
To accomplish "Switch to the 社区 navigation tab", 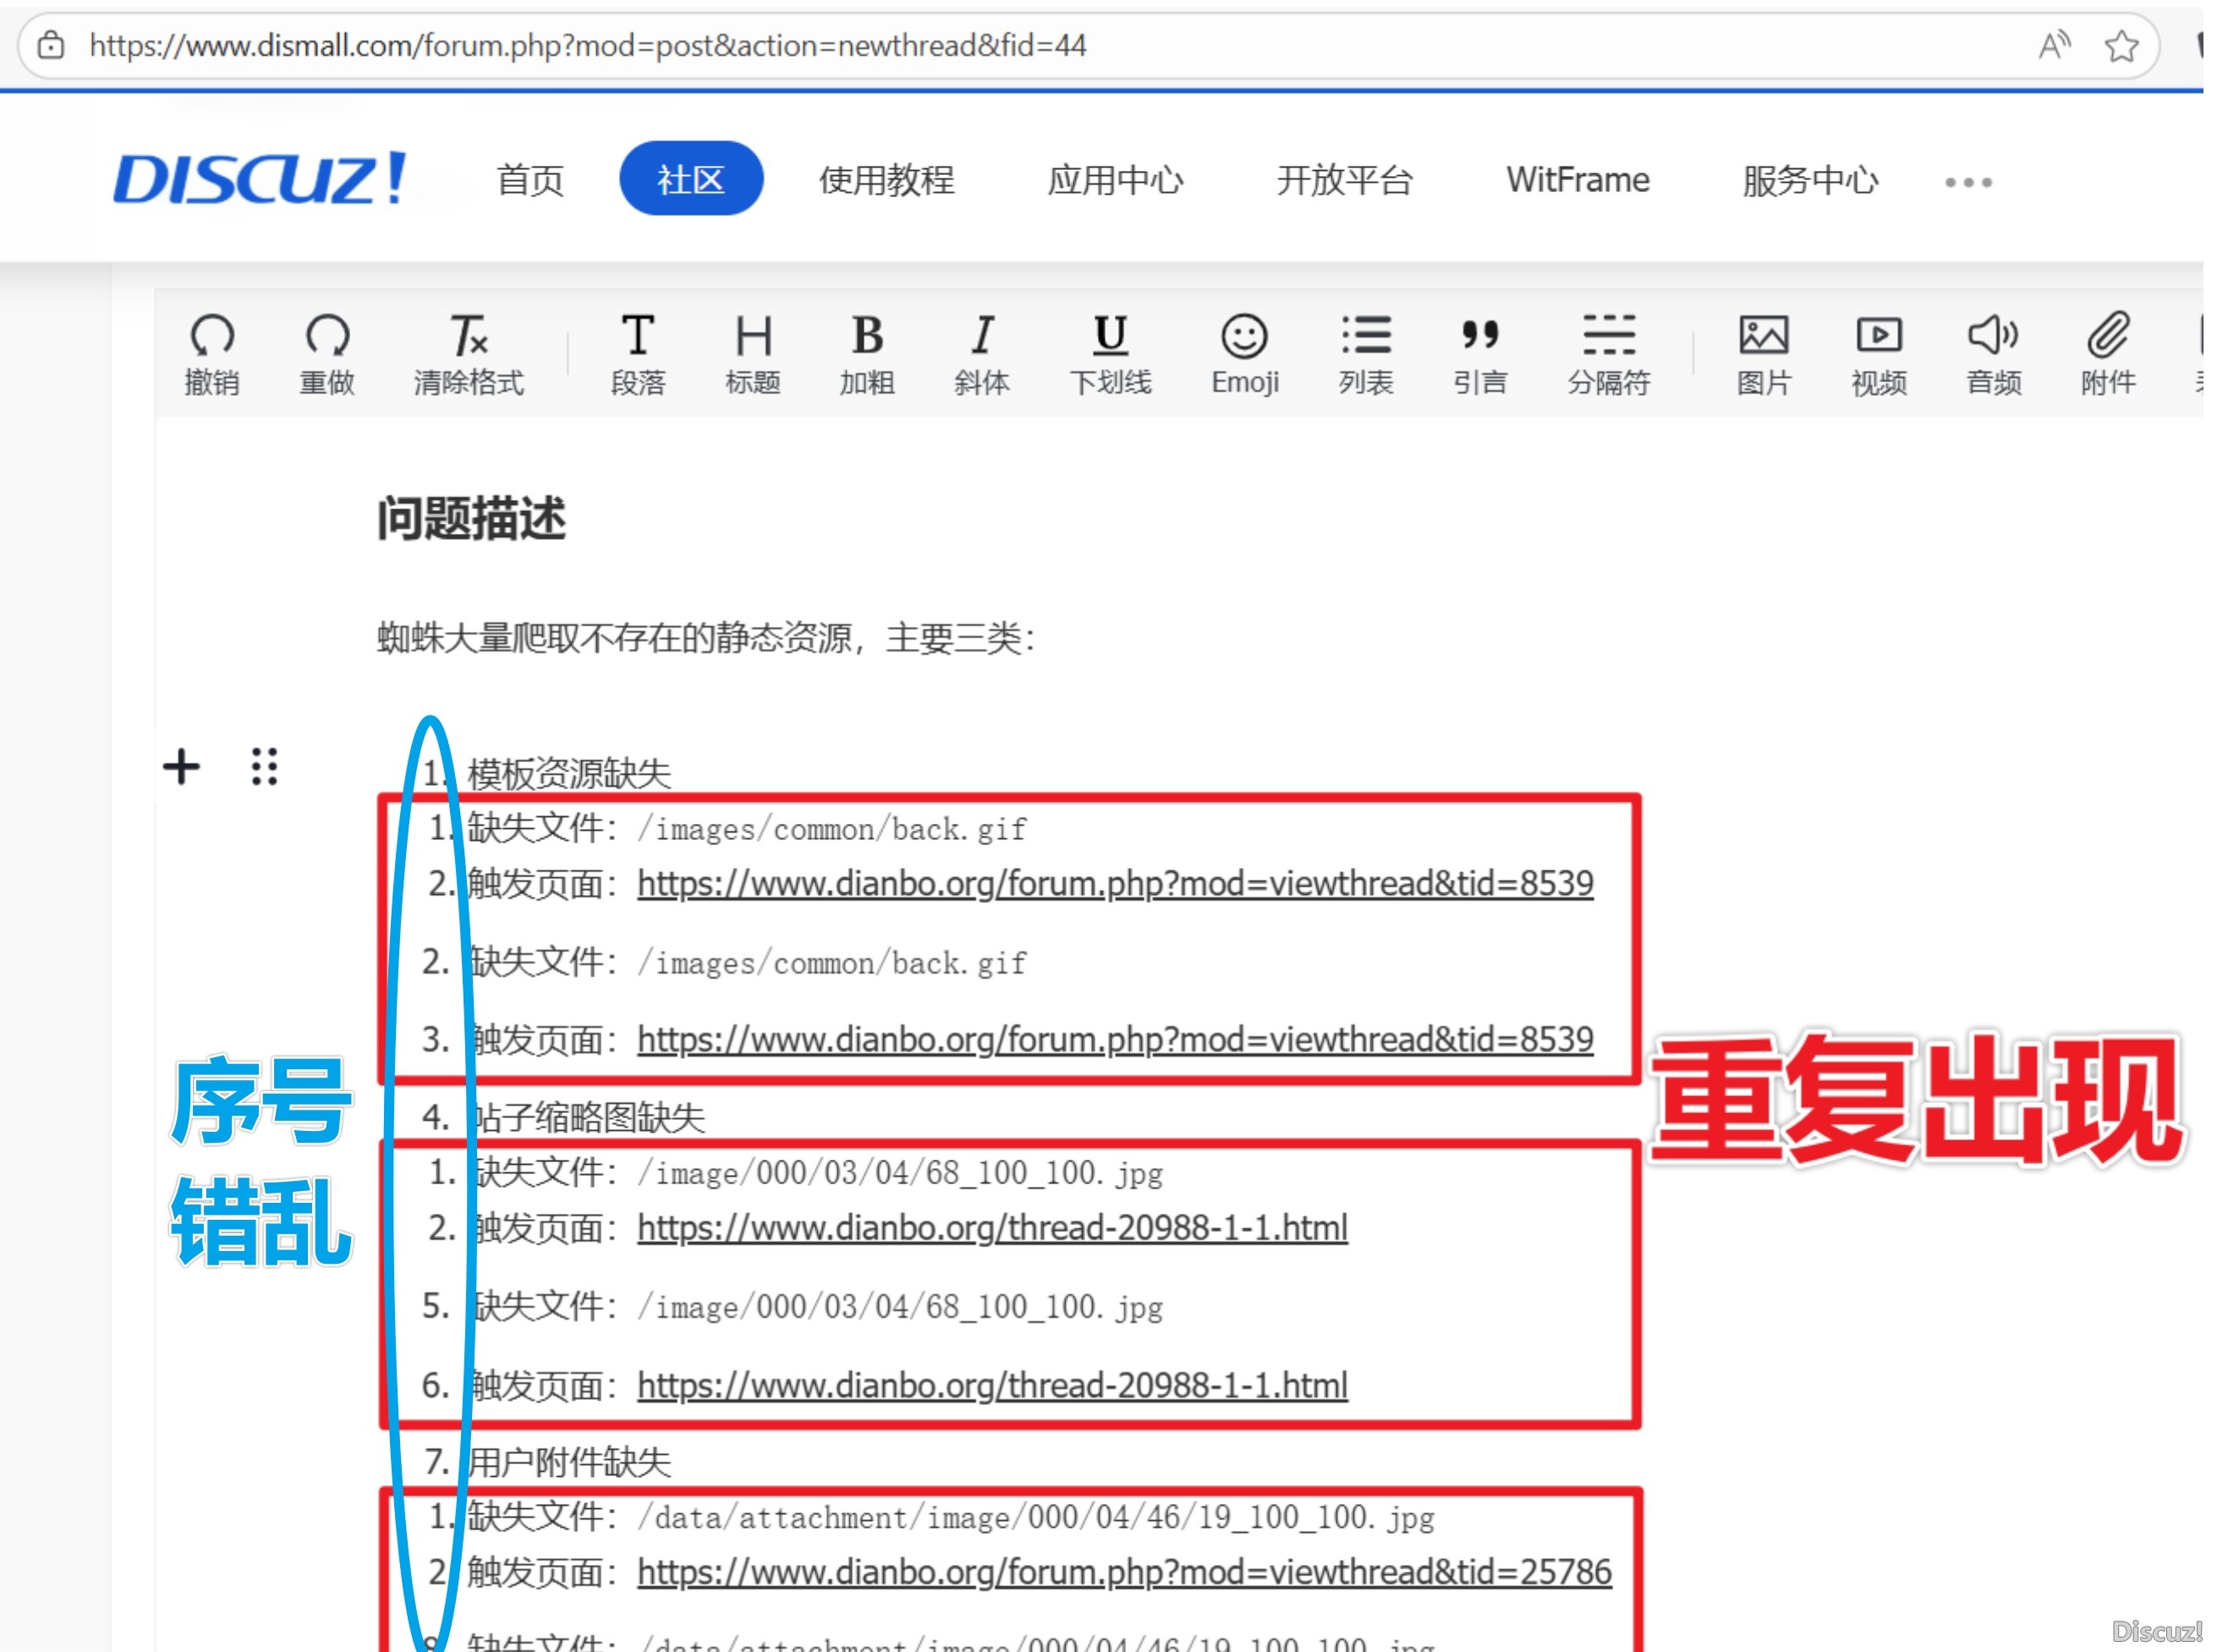I will [x=691, y=179].
